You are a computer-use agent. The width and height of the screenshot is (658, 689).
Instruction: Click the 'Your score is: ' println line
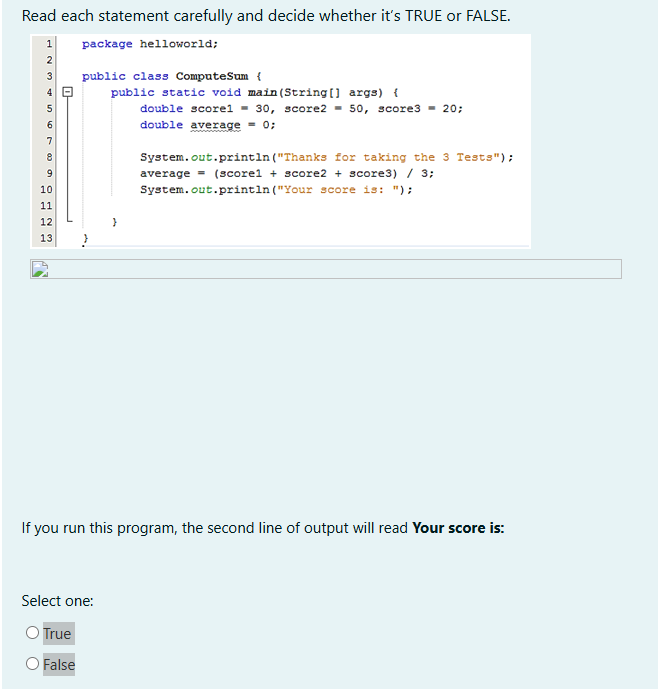tap(276, 190)
